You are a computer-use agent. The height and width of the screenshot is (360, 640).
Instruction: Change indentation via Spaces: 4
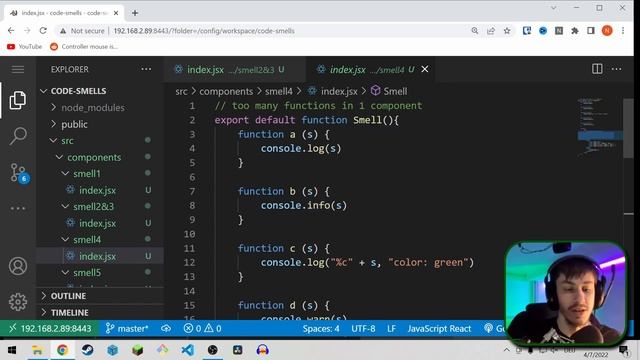(x=321, y=329)
